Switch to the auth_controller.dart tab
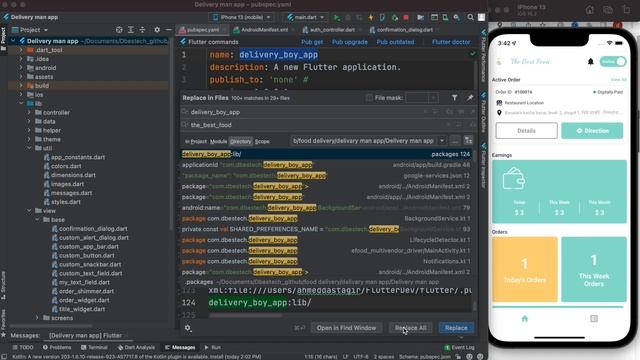Screen dimensions: 640x360 tap(332, 30)
